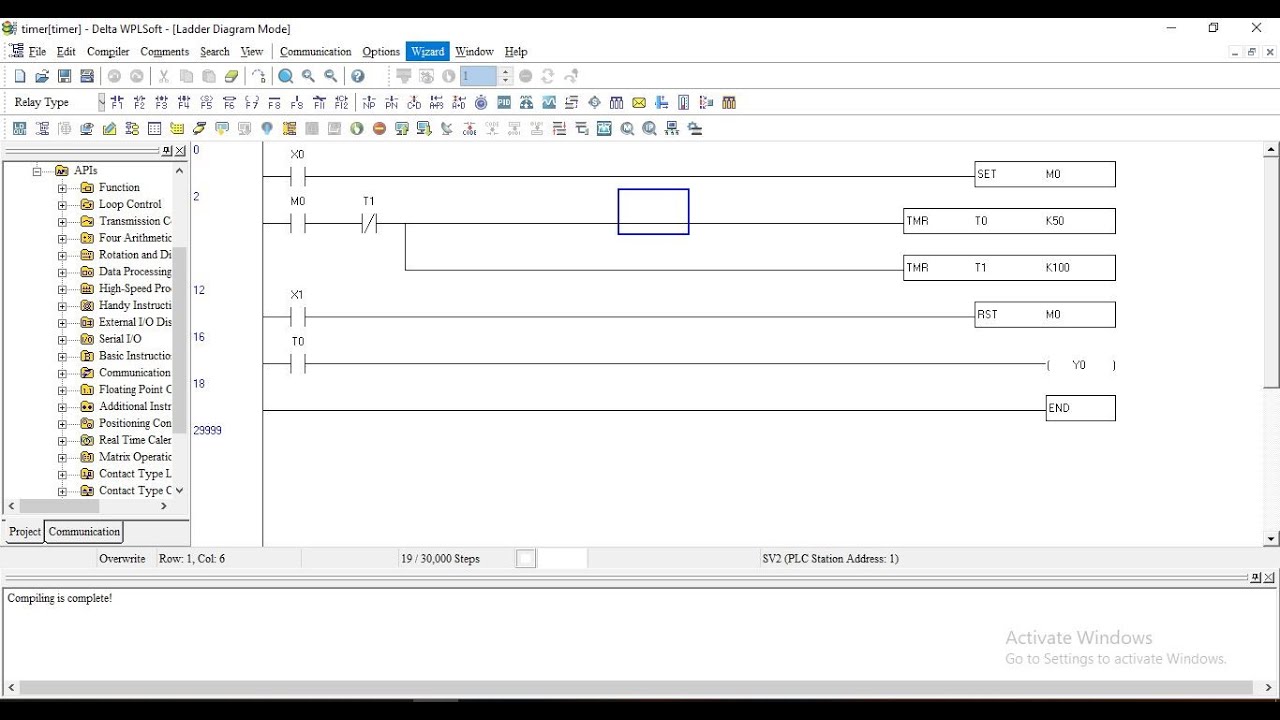Draw horizontal line F8

274,102
